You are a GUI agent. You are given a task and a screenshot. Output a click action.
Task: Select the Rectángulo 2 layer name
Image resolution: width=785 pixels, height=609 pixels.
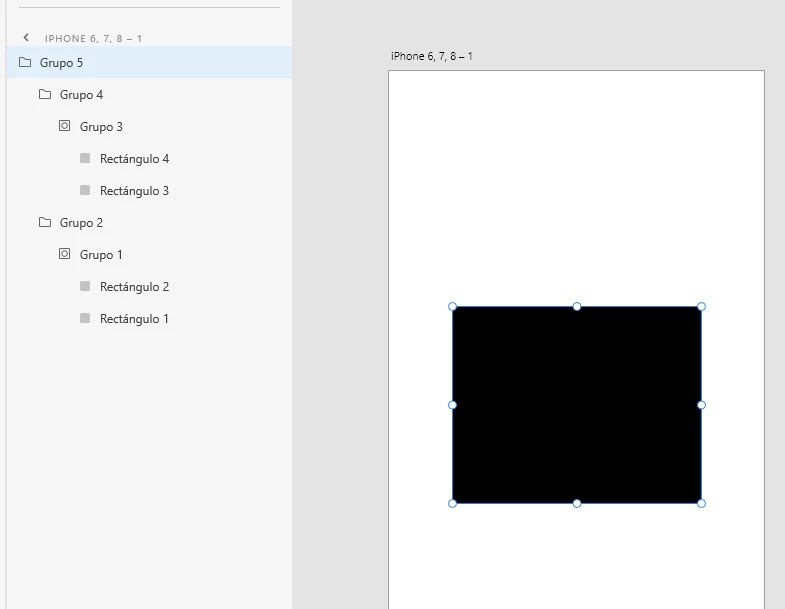point(134,287)
